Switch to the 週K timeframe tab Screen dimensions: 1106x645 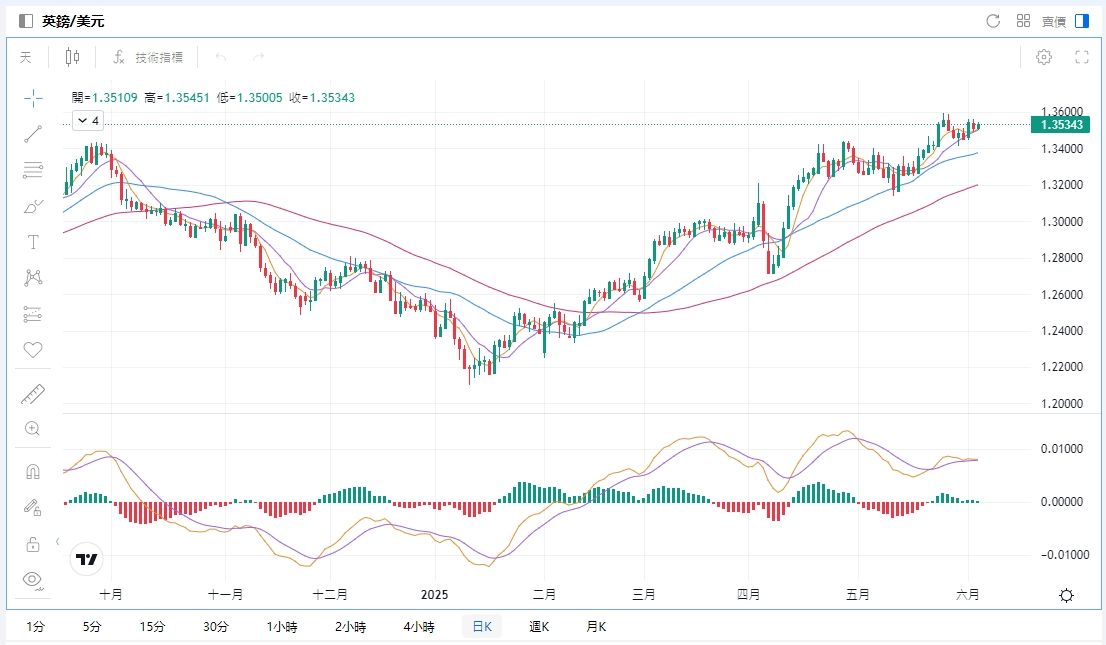(540, 627)
